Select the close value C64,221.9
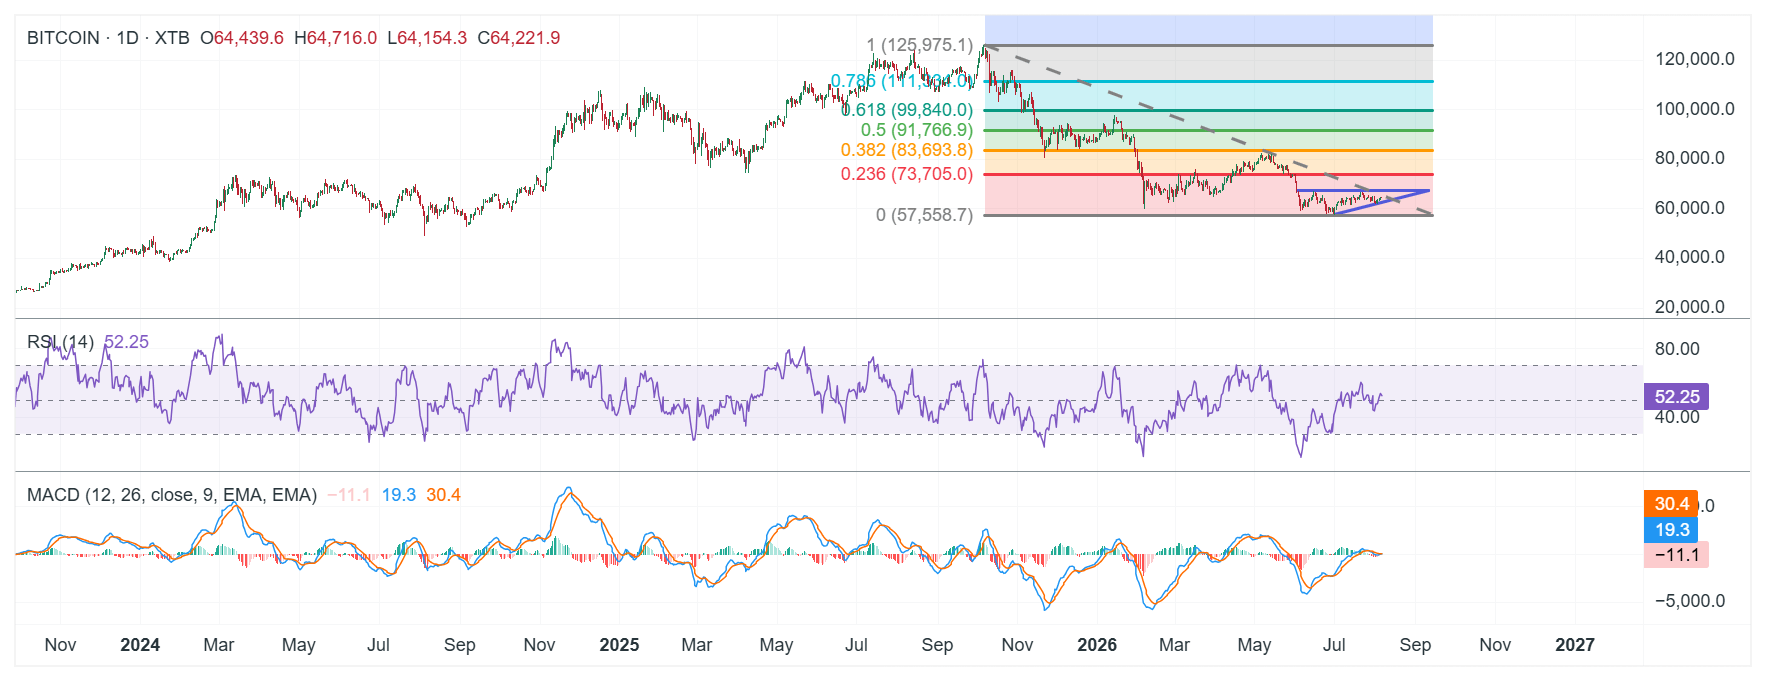Viewport: 1766px width, 681px height. coord(519,38)
